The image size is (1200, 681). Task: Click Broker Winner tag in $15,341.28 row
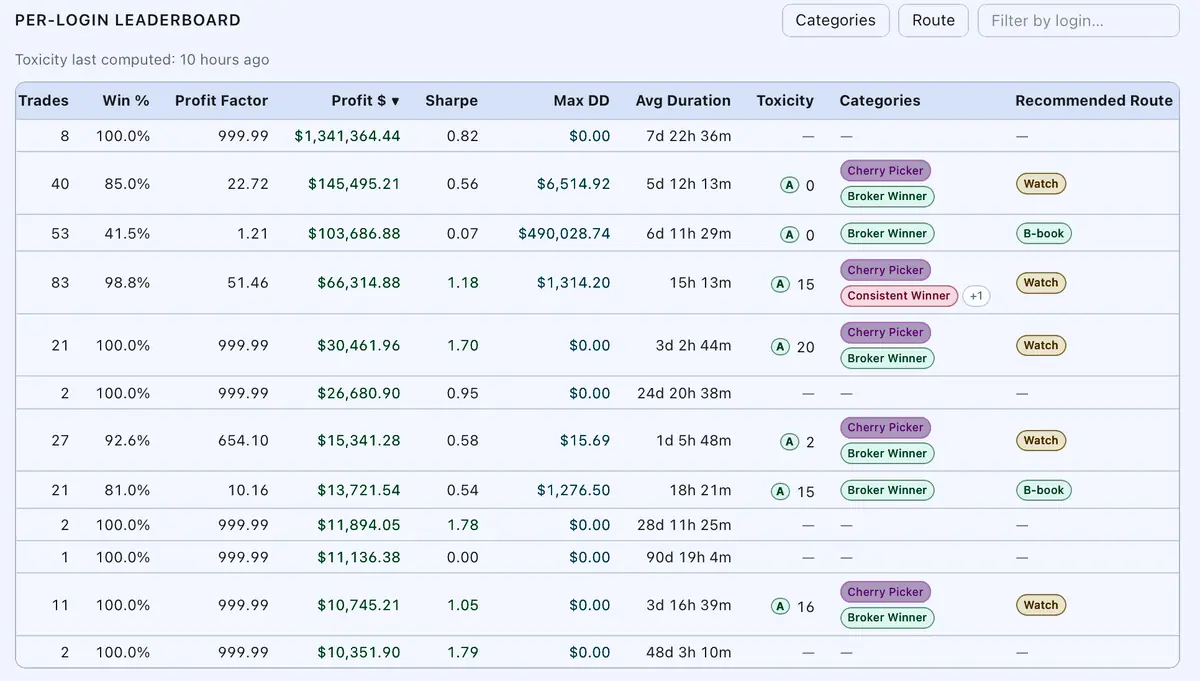click(887, 453)
